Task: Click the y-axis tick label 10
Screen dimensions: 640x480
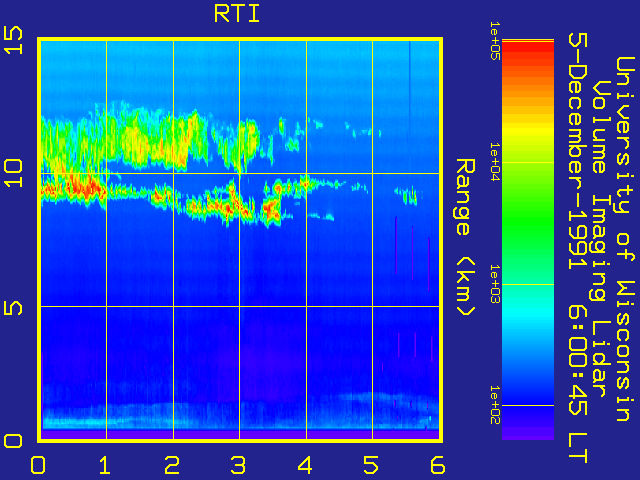Action: tap(13, 173)
